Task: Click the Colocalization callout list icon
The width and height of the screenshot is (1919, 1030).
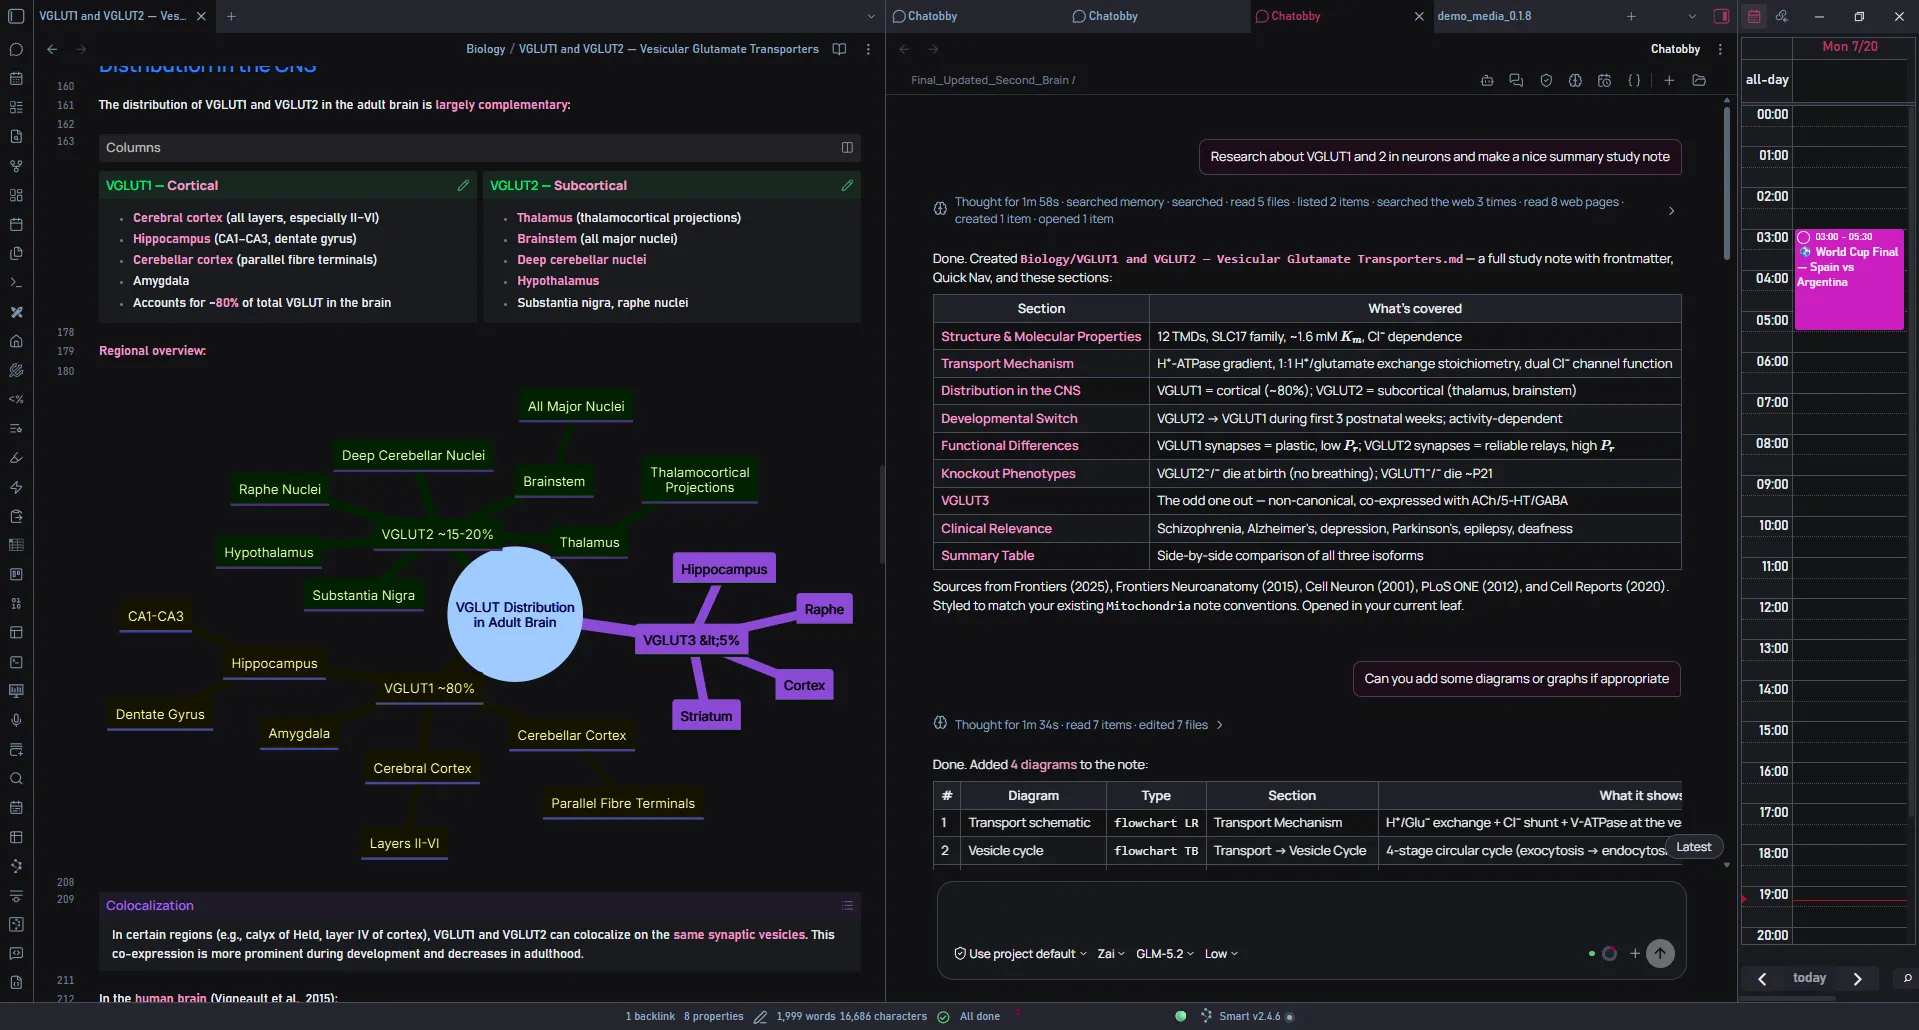Action: click(847, 905)
